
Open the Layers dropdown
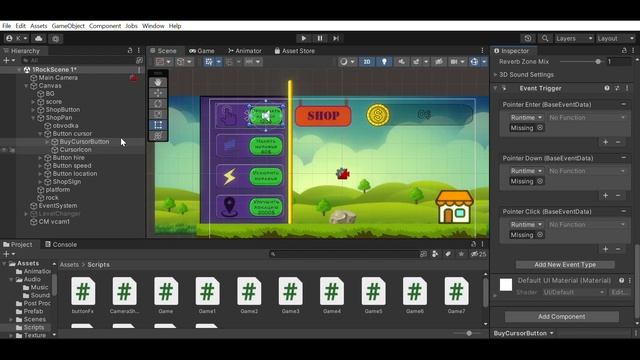pyautogui.click(x=574, y=38)
